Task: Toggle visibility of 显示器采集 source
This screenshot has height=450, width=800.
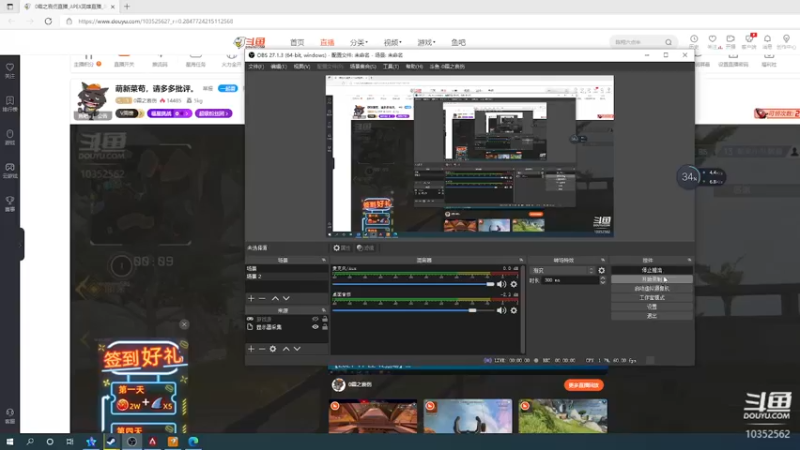Action: 315,327
